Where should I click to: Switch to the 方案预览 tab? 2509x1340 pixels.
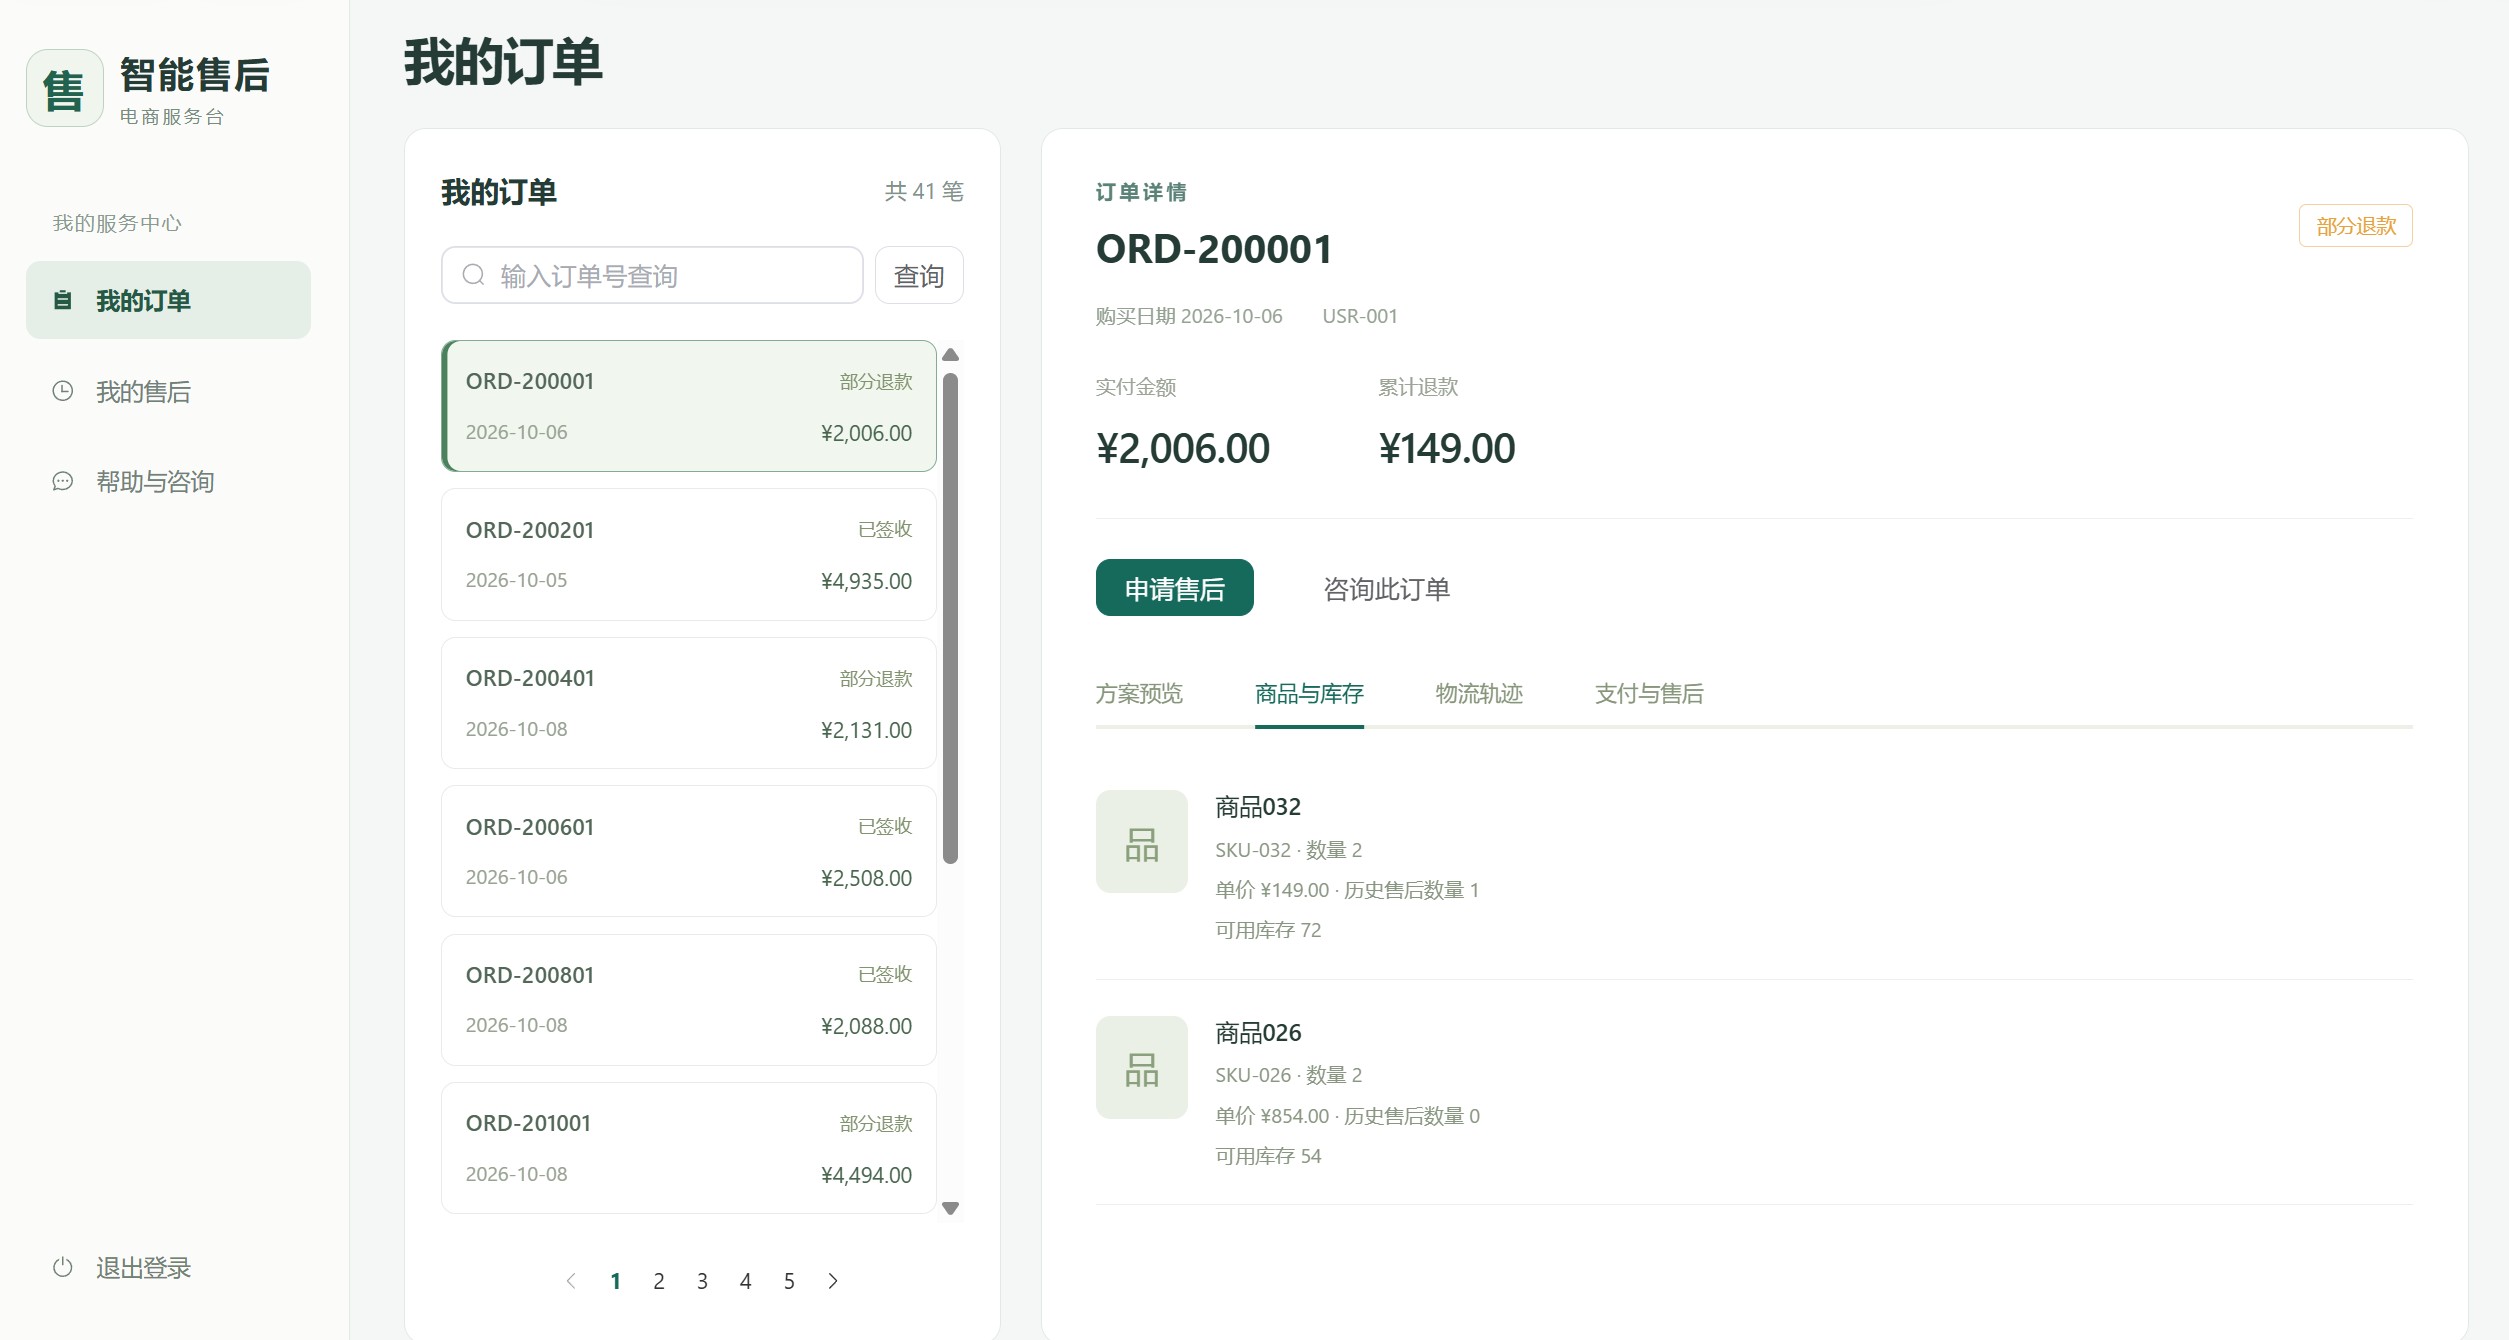click(x=1139, y=694)
